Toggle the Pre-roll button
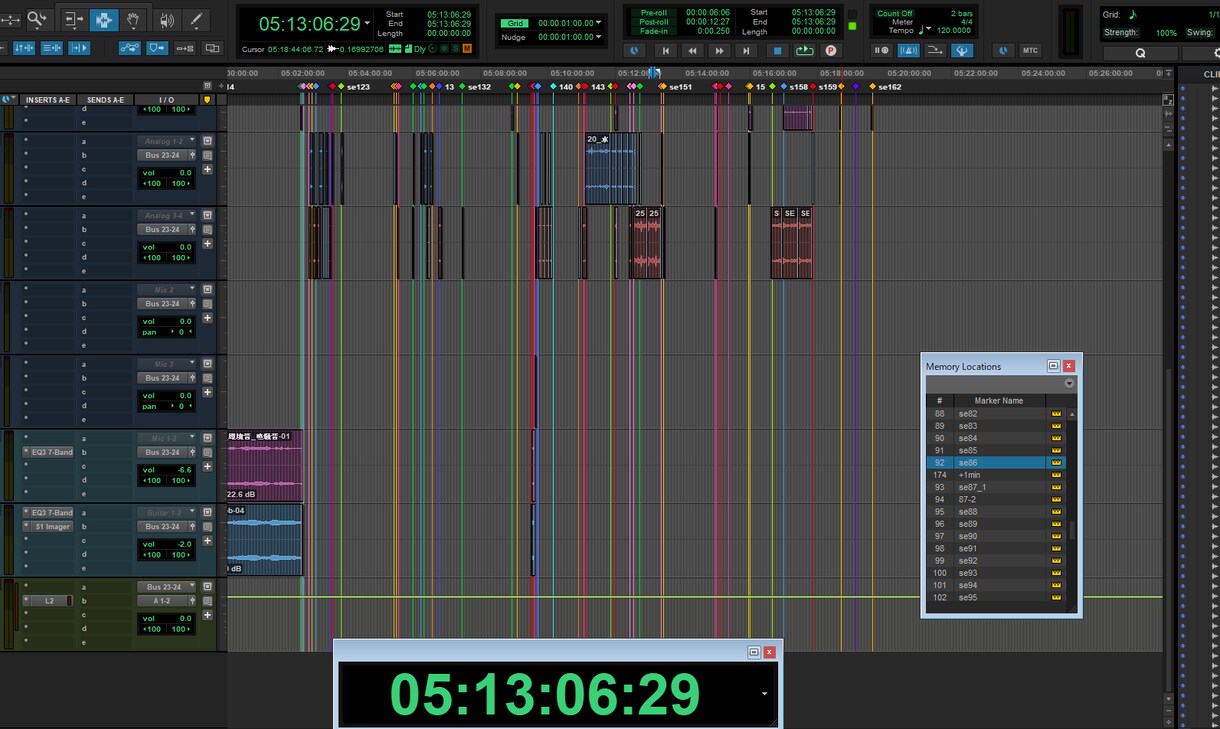Screen dimensions: 1220x729 tap(653, 12)
